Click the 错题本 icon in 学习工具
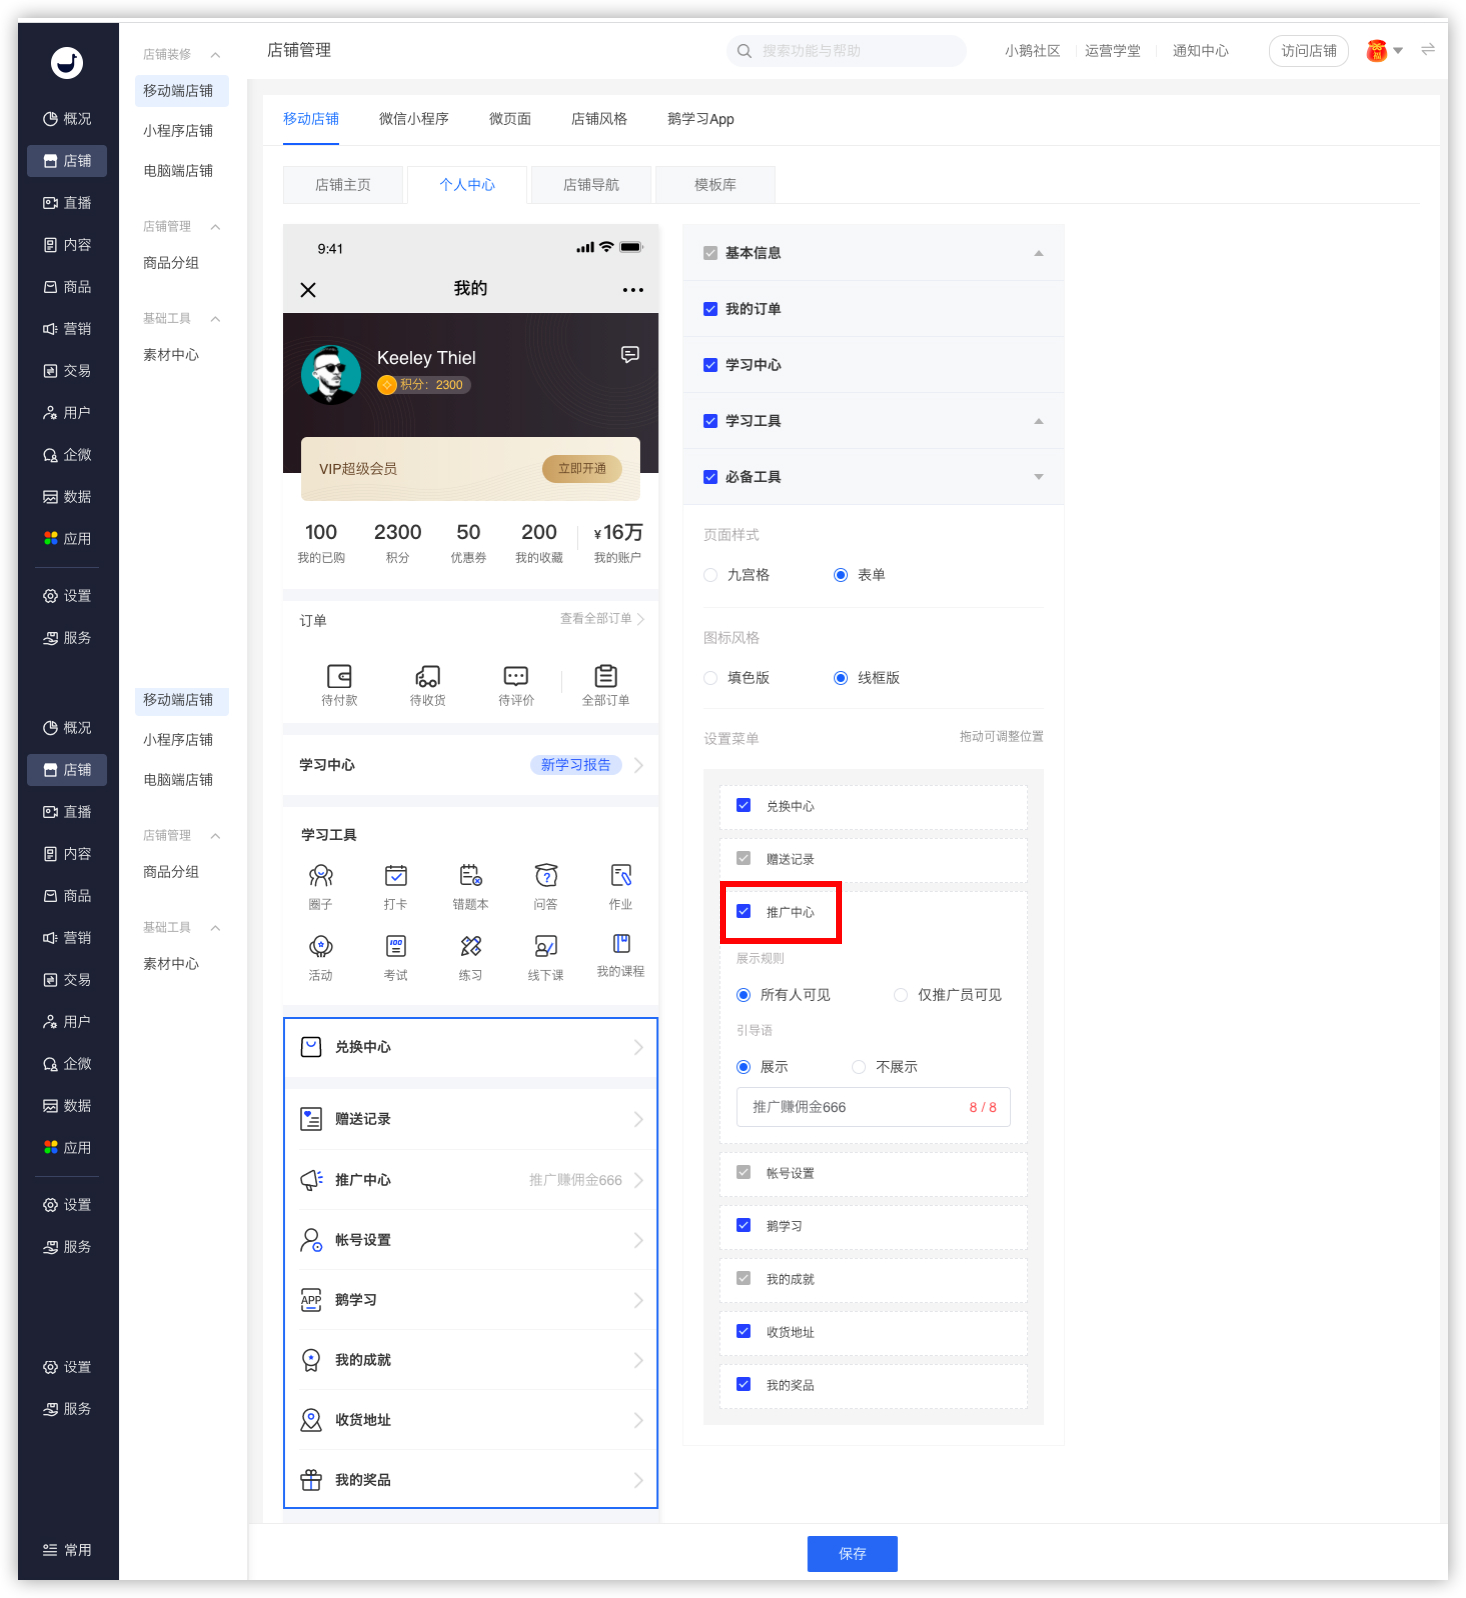Image resolution: width=1466 pixels, height=1598 pixels. 470,876
